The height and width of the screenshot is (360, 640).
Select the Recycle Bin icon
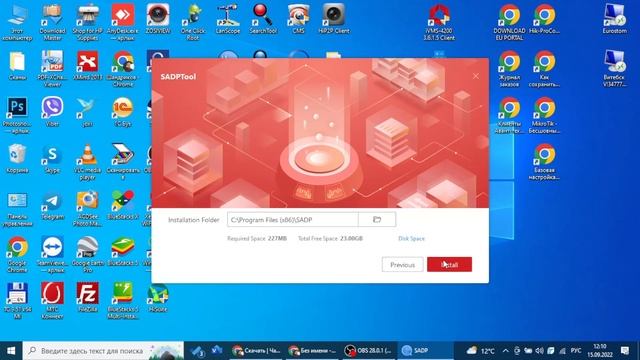point(17,158)
